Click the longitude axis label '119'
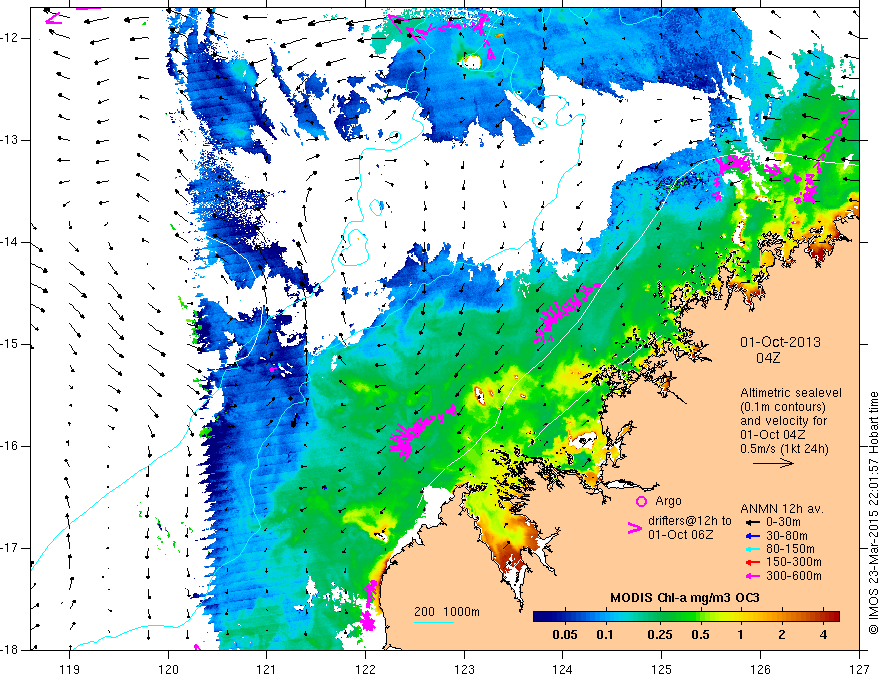This screenshot has width=880, height=680. 69,669
